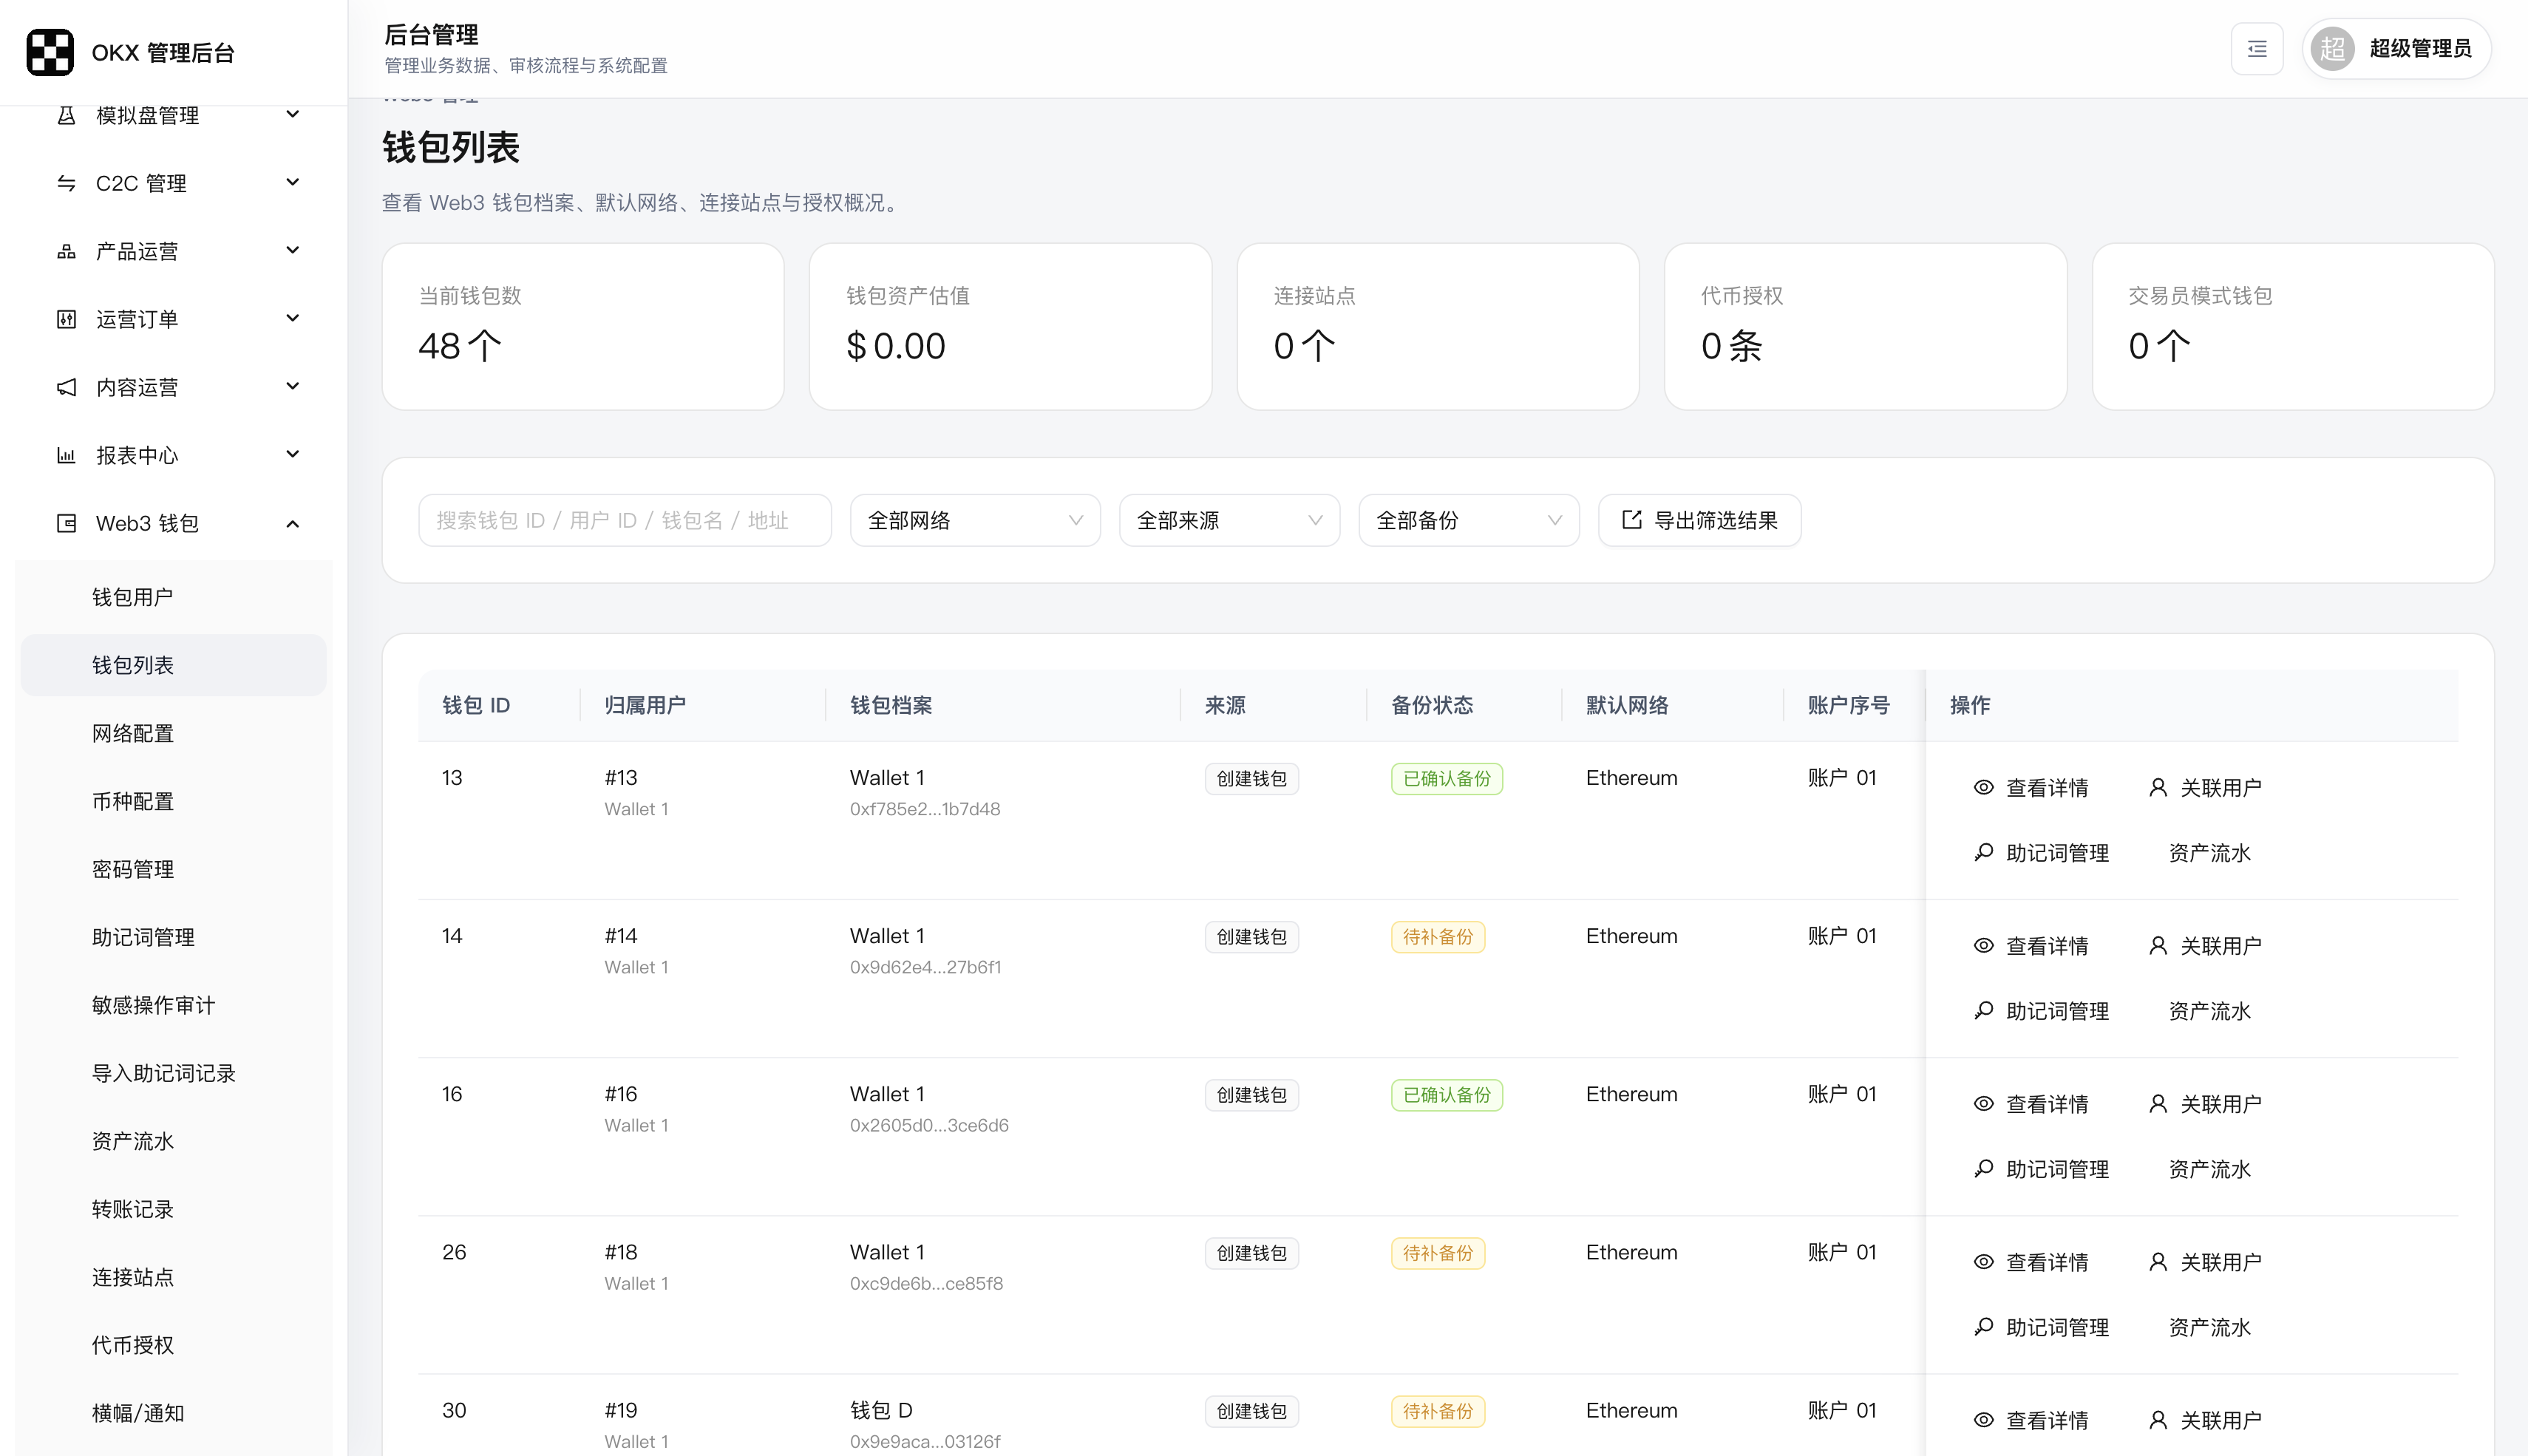Click address 0x9d62e4...27b6f1
This screenshot has width=2528, height=1456.
(925, 967)
